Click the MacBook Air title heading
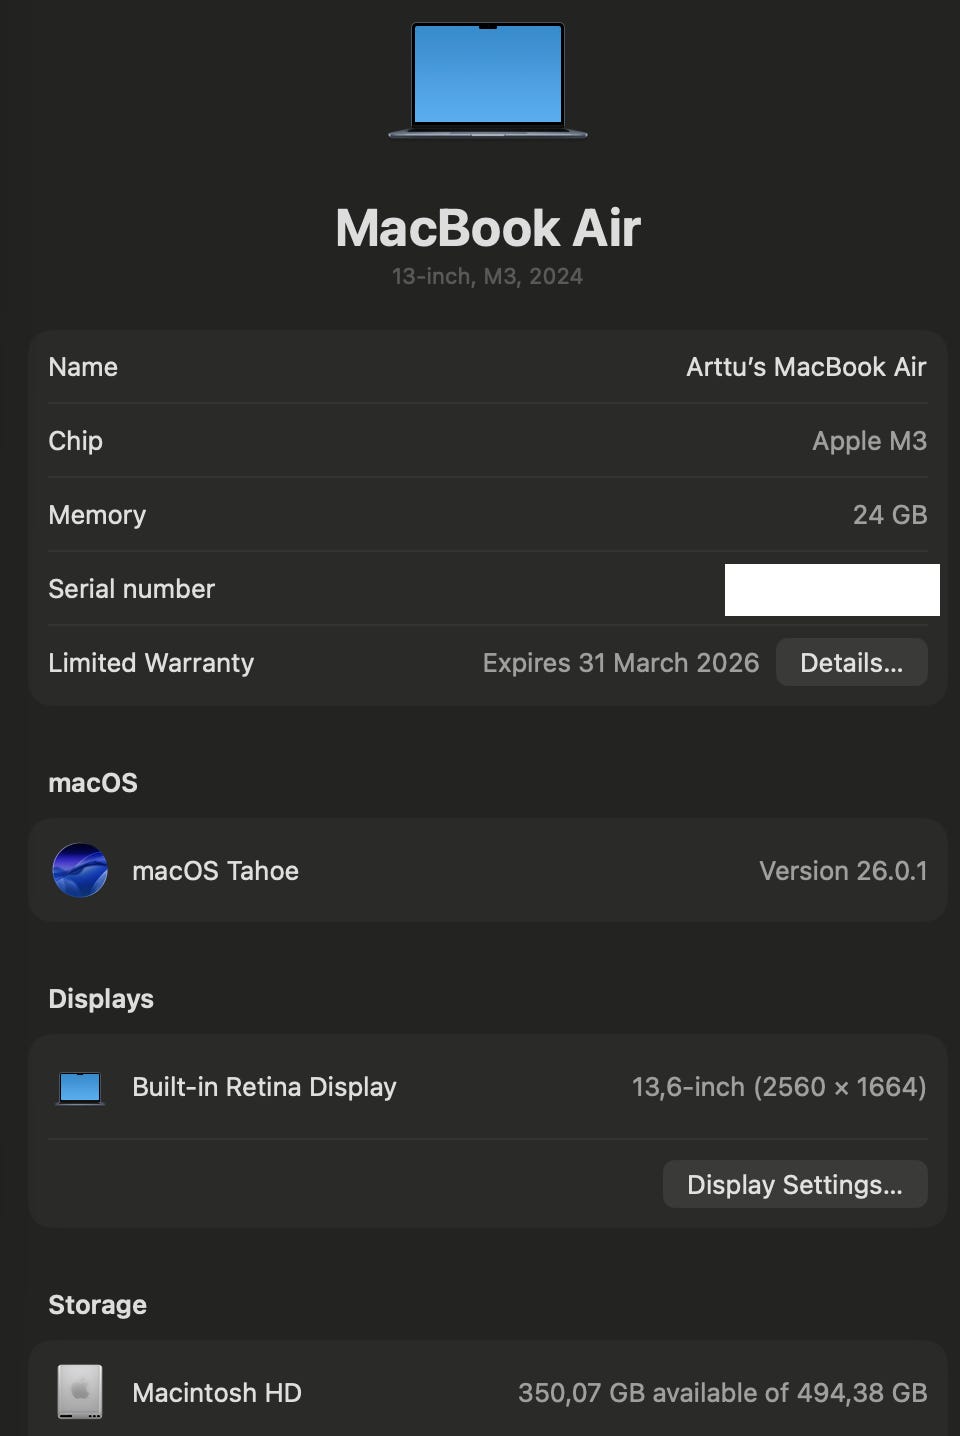 [488, 228]
